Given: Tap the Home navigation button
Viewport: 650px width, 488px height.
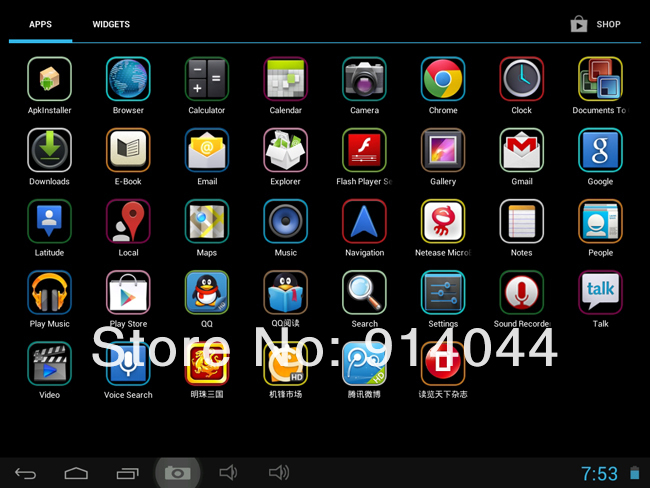Looking at the screenshot, I should tap(76, 473).
